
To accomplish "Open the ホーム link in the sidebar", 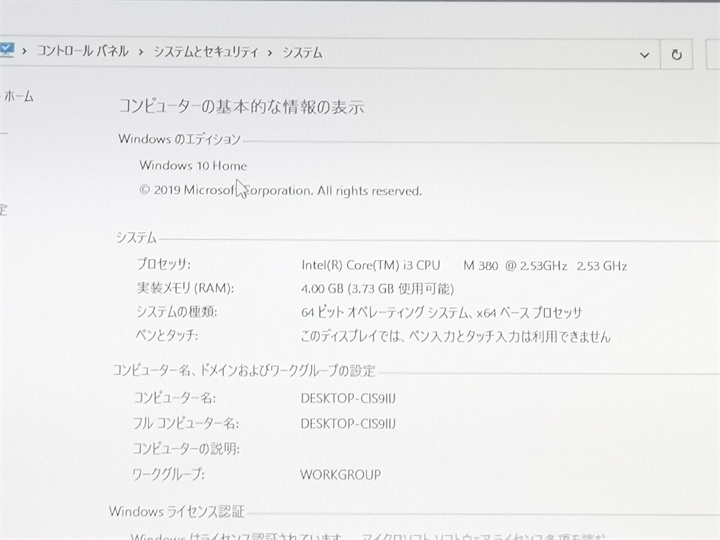I will click(x=19, y=96).
